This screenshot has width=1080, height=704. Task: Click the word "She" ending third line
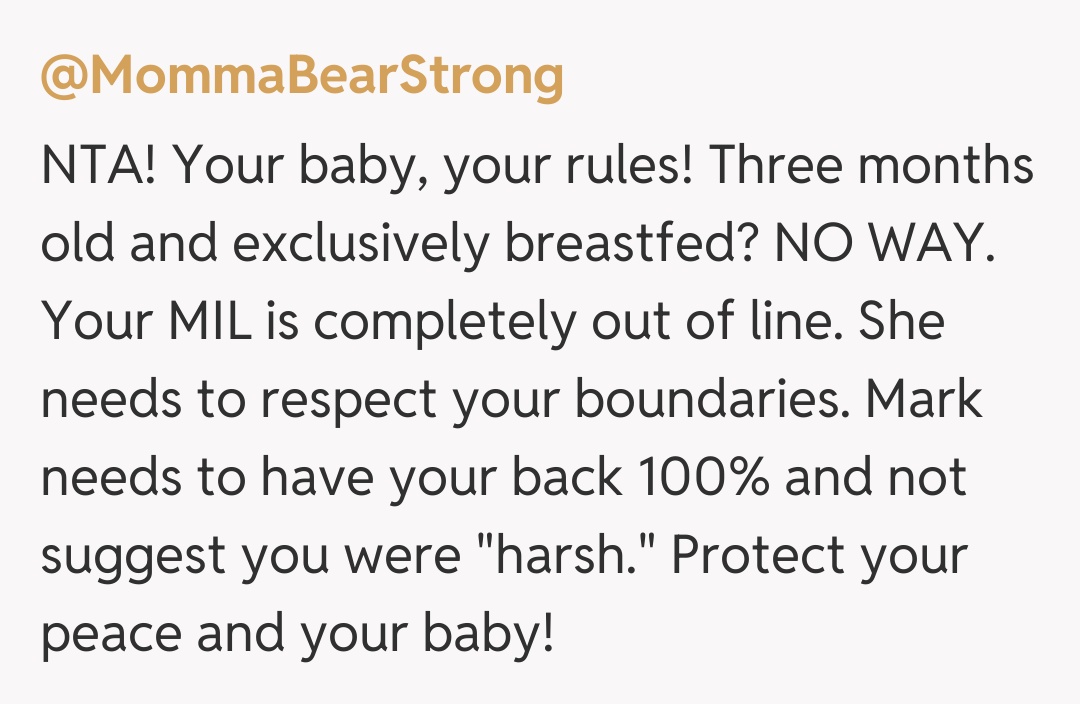[902, 322]
